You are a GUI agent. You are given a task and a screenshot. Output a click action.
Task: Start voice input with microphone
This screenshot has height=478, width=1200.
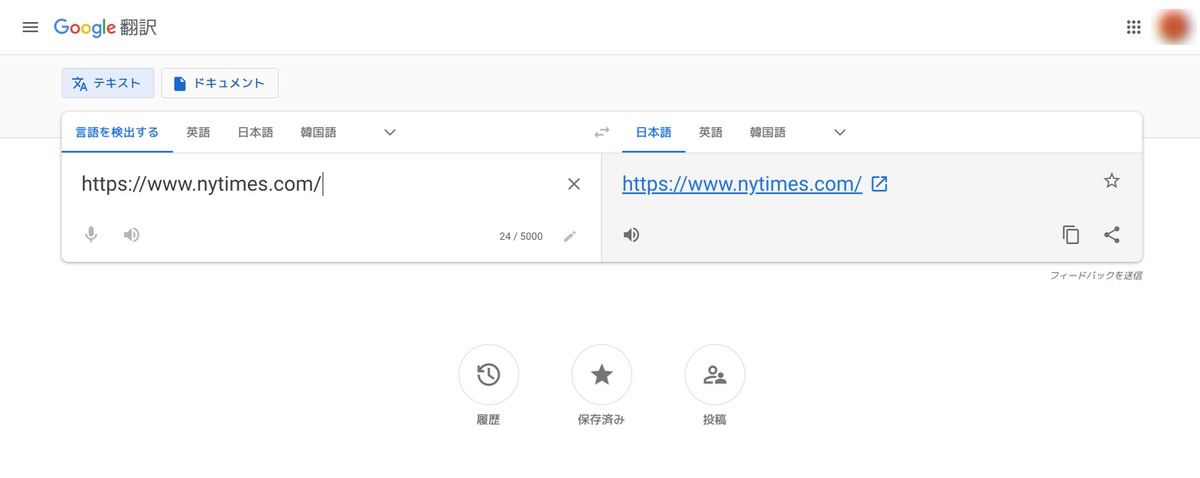(x=91, y=235)
